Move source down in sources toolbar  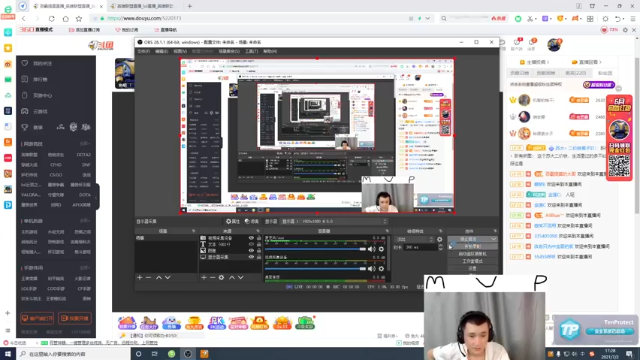pos(240,278)
